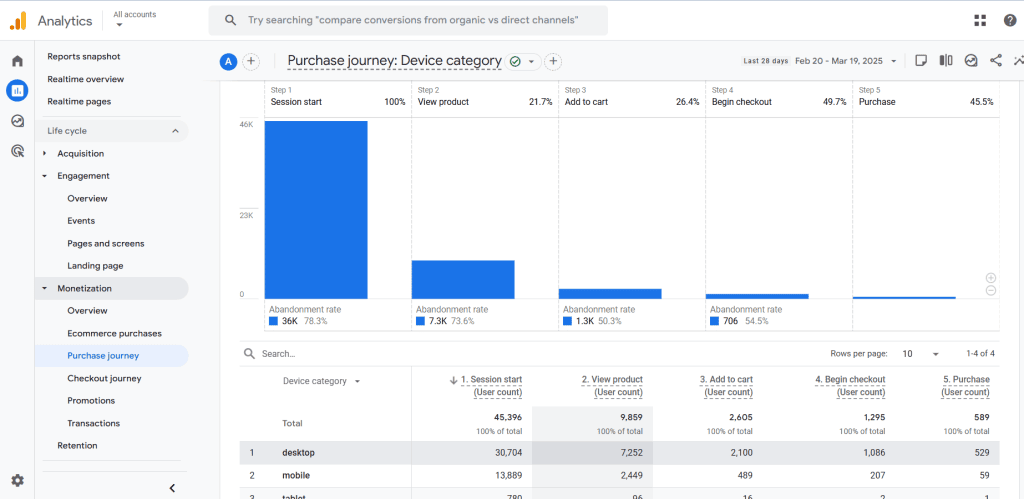
Task: Open Ecommerce purchases report
Action: pos(114,333)
